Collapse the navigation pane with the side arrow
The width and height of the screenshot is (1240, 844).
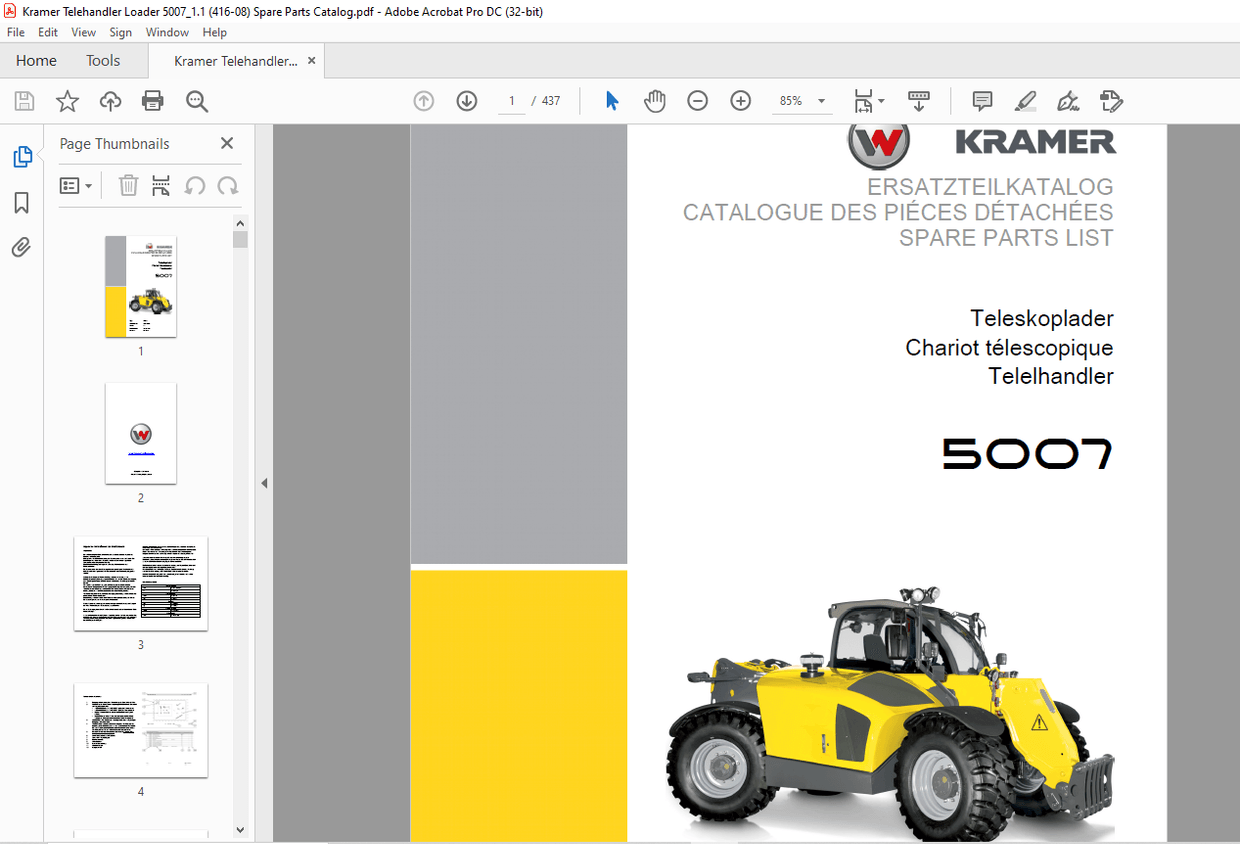point(264,482)
